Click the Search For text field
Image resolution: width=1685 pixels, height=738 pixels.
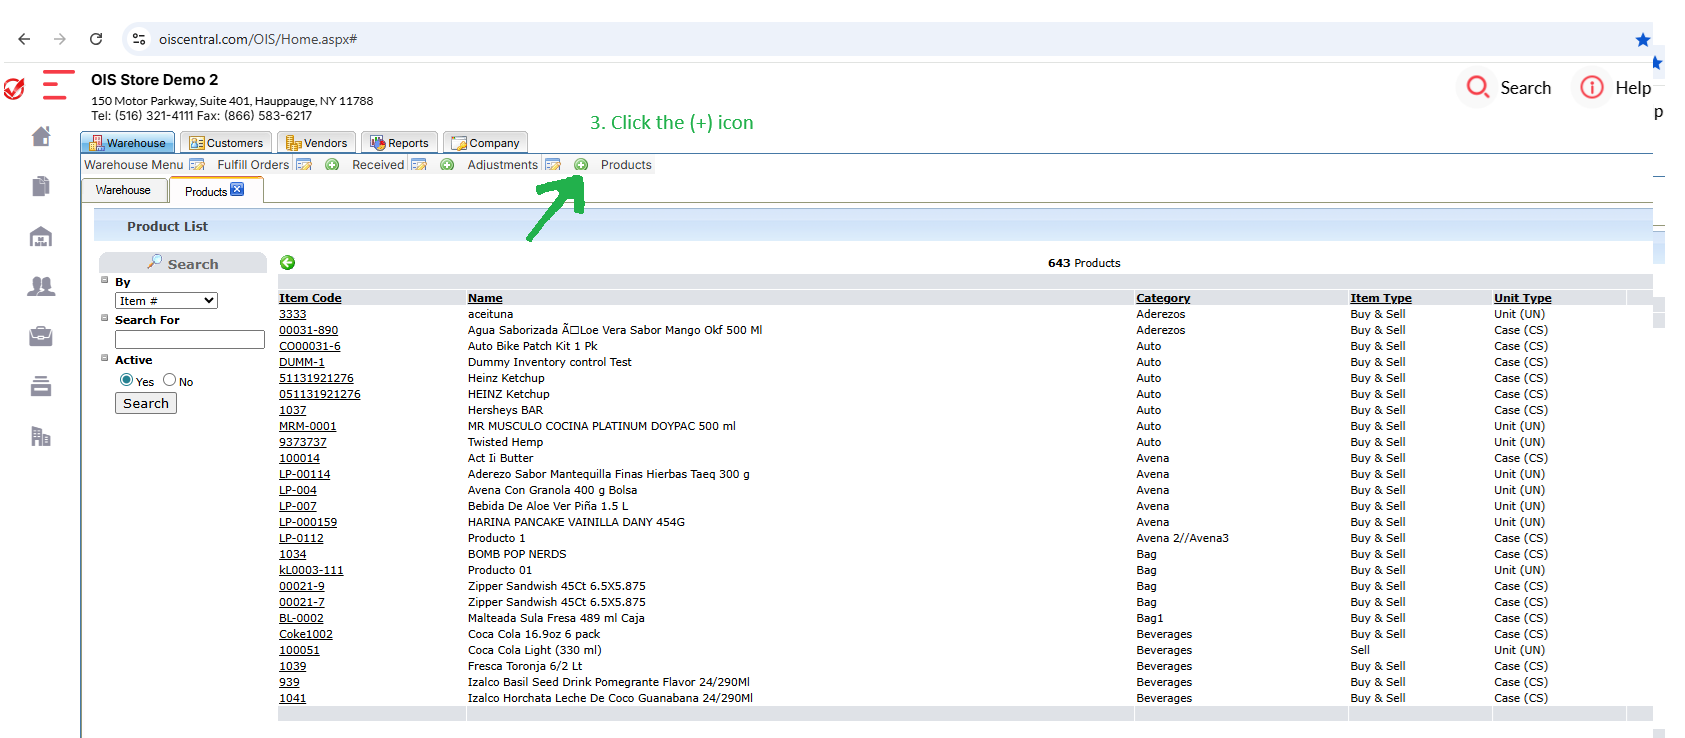coord(190,340)
